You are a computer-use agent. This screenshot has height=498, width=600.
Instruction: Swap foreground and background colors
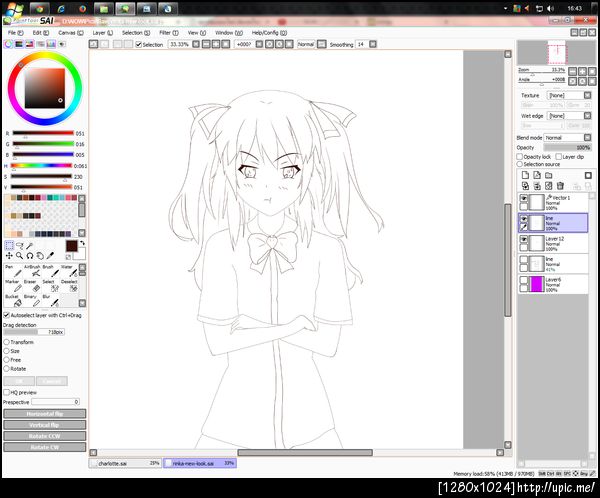tap(82, 243)
